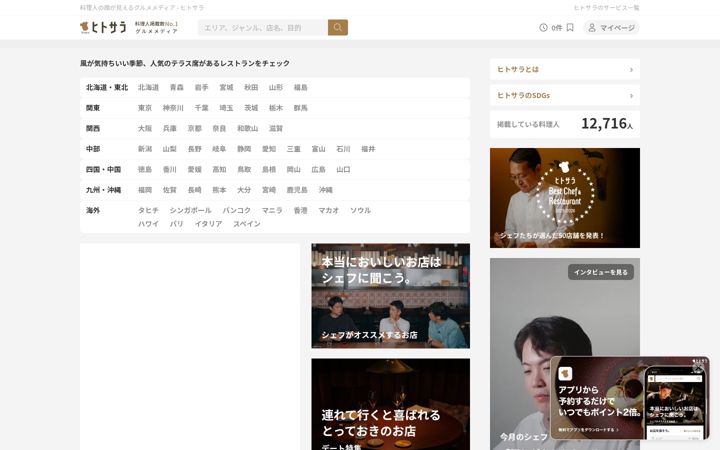The height and width of the screenshot is (450, 720).
Task: Select 石川 area link
Action: pyautogui.click(x=343, y=149)
